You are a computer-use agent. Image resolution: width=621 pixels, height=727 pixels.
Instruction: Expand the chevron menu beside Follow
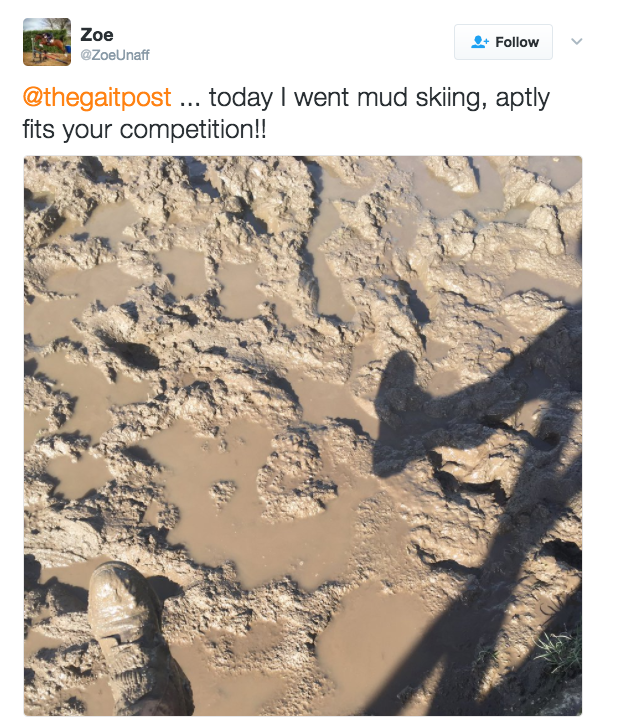(576, 42)
